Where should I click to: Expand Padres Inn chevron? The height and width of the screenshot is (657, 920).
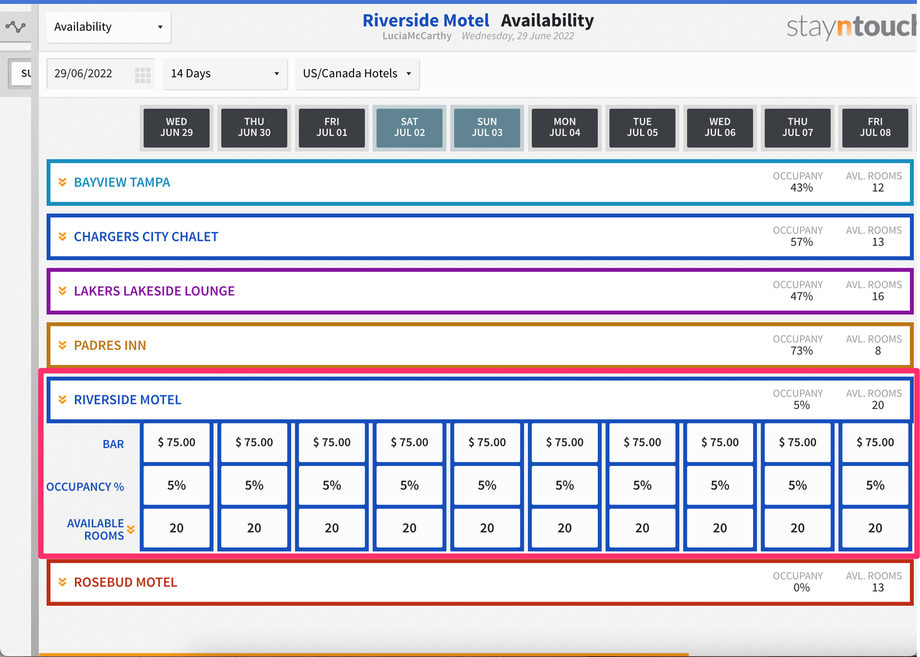click(x=62, y=346)
